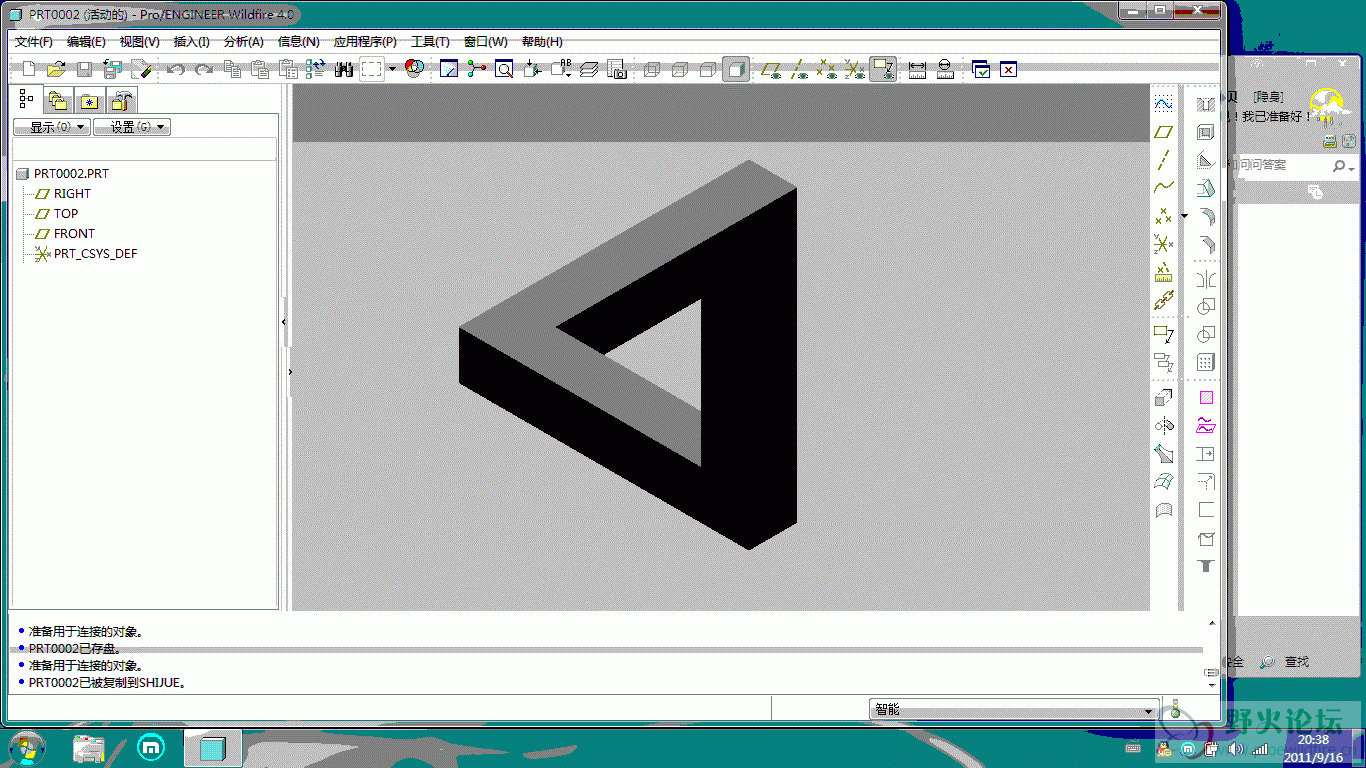1366x768 pixels.
Task: Open the 插入(I) menu
Action: (x=192, y=42)
